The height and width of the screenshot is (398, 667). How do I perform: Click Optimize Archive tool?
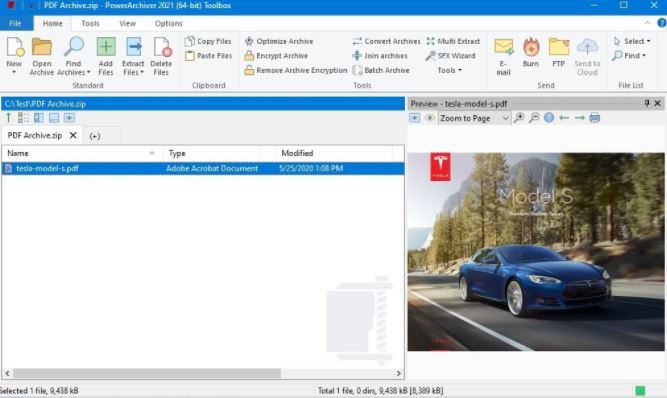[x=279, y=41]
